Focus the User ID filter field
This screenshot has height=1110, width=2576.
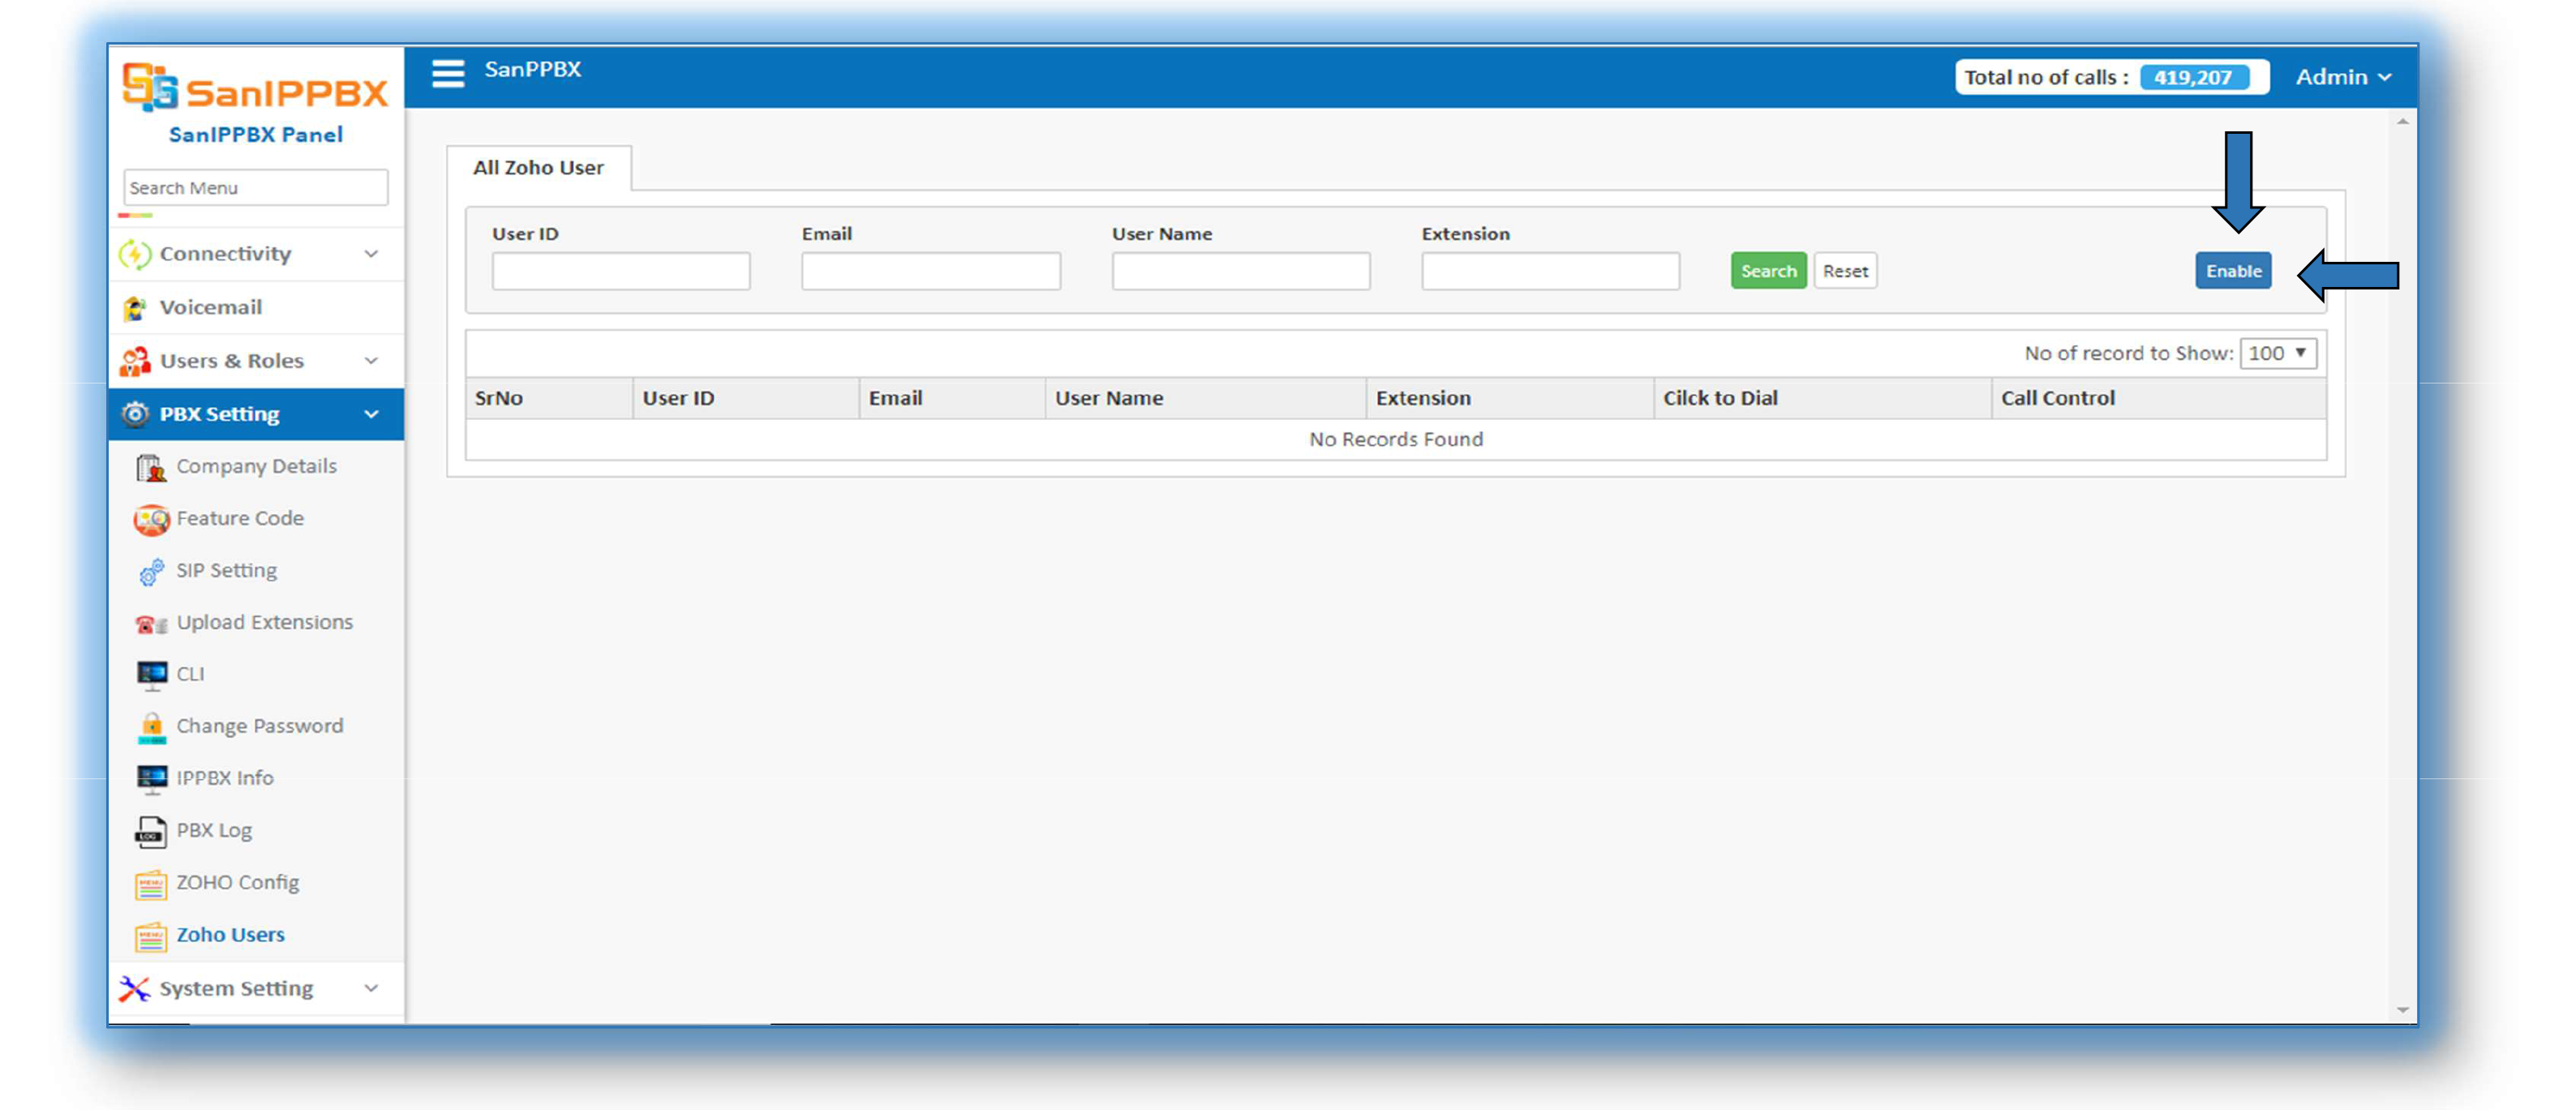pos(621,271)
